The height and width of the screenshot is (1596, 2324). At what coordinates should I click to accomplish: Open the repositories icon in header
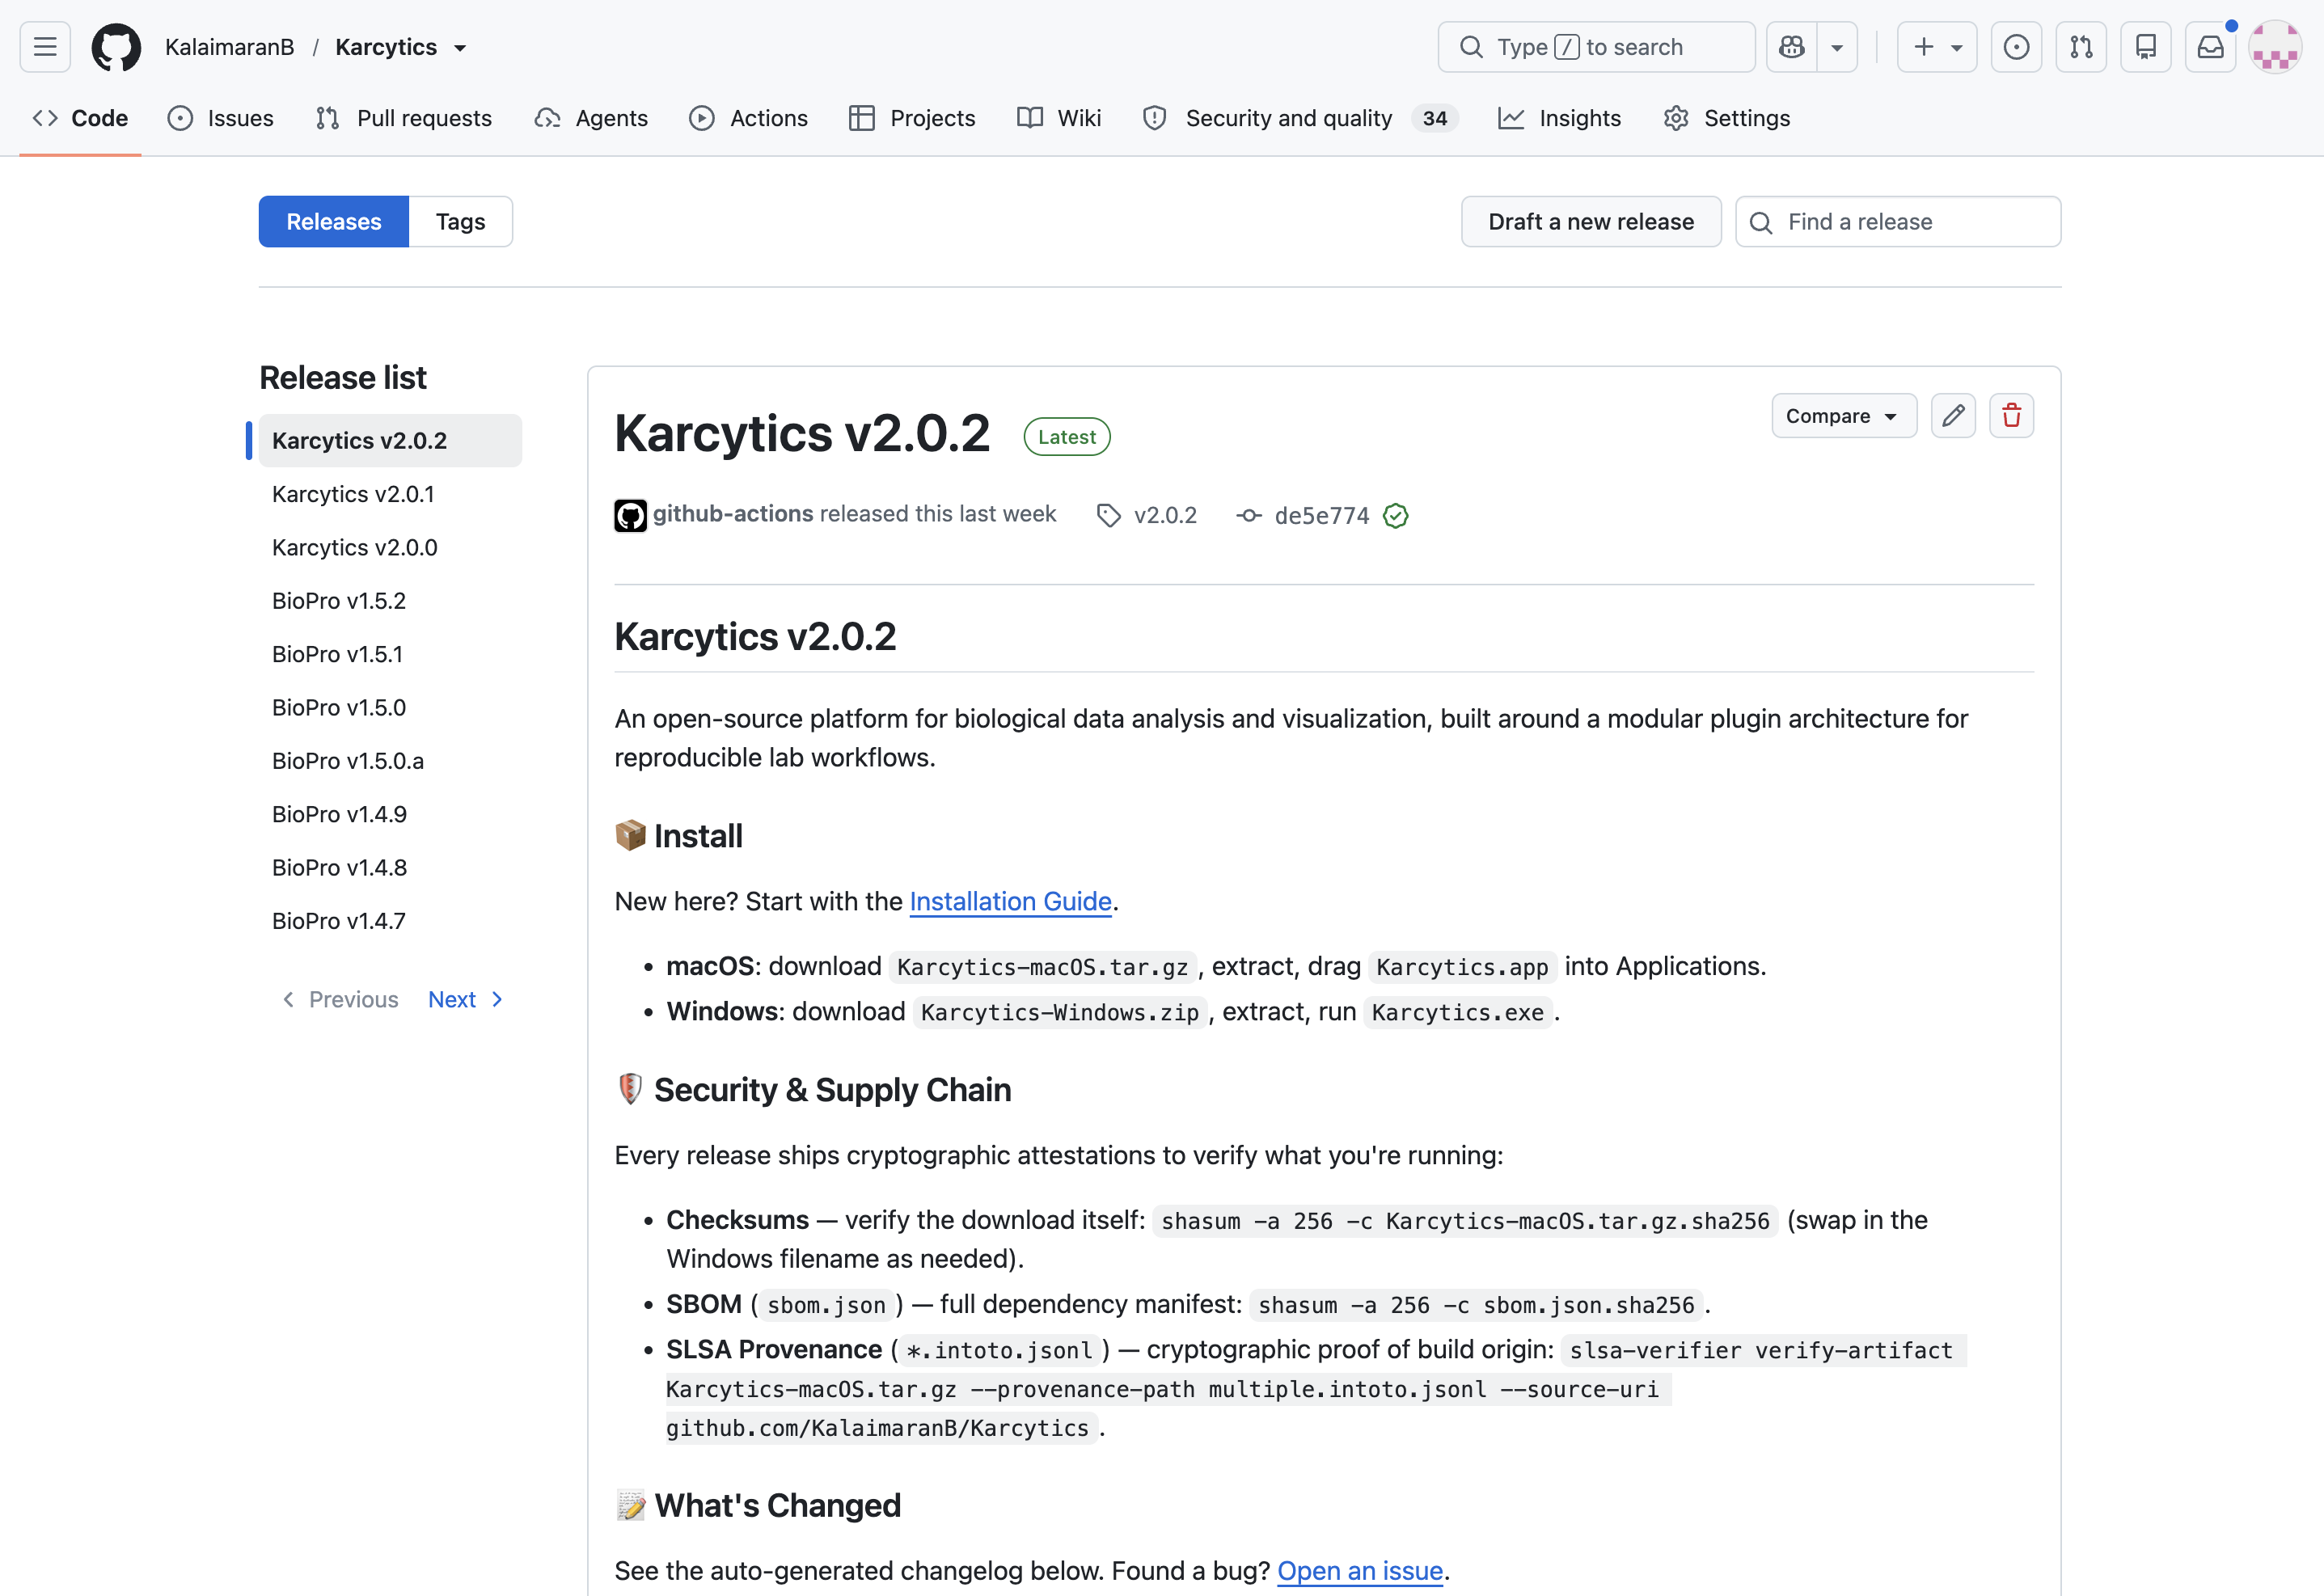[2146, 47]
